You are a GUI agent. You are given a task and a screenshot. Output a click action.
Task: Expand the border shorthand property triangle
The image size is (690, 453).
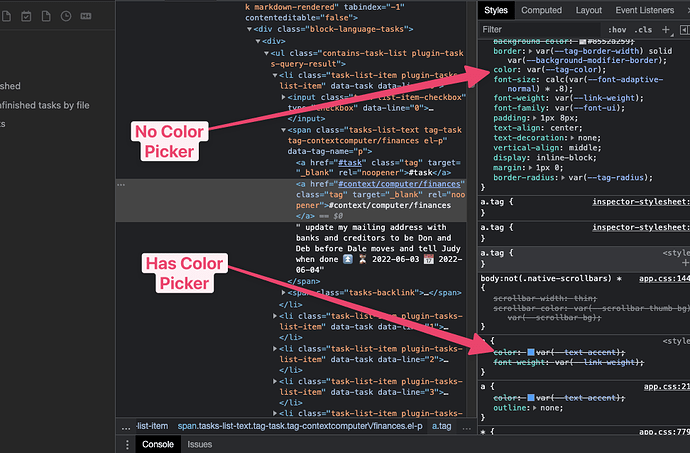[x=531, y=51]
